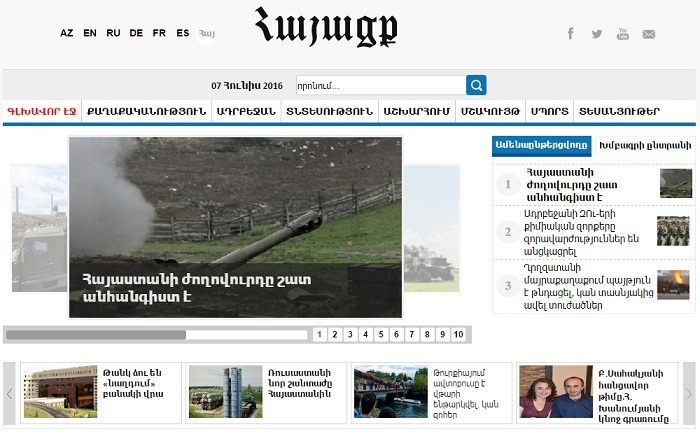The image size is (700, 434).
Task: Go to slide 5 in the pagination
Action: click(x=381, y=335)
